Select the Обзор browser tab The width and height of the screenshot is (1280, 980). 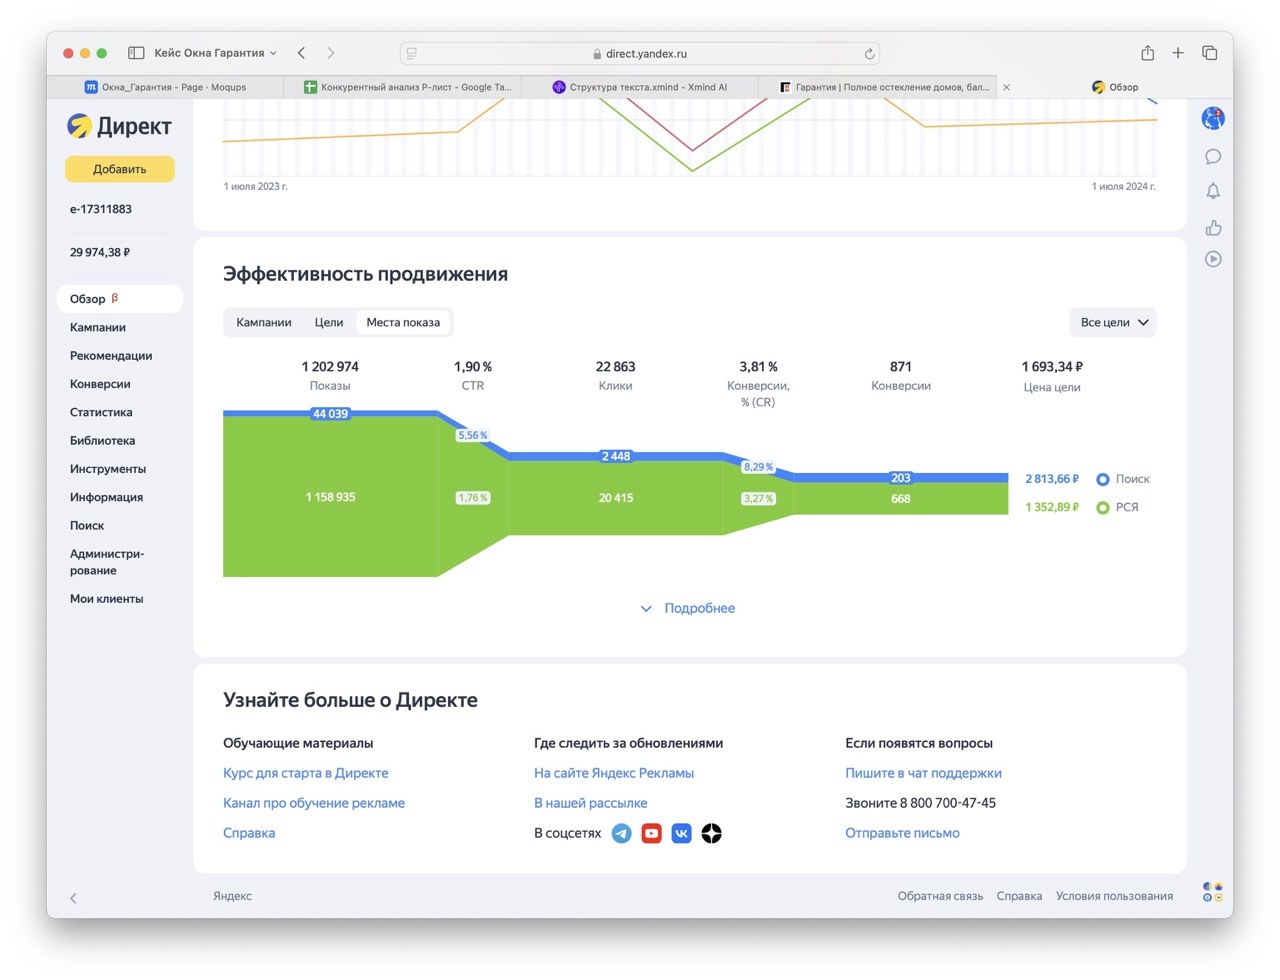tap(1115, 87)
